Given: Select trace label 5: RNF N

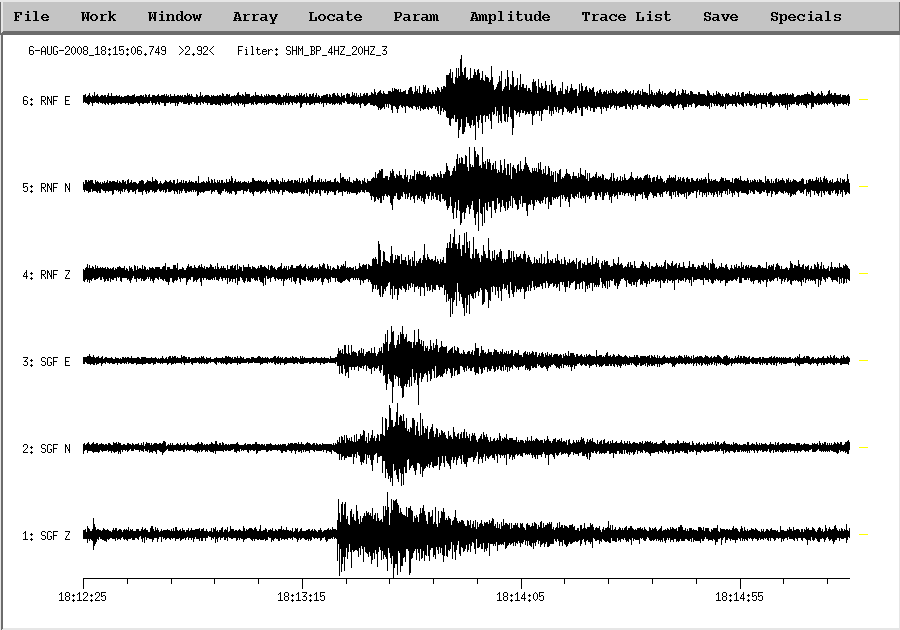Looking at the screenshot, I should point(46,187).
